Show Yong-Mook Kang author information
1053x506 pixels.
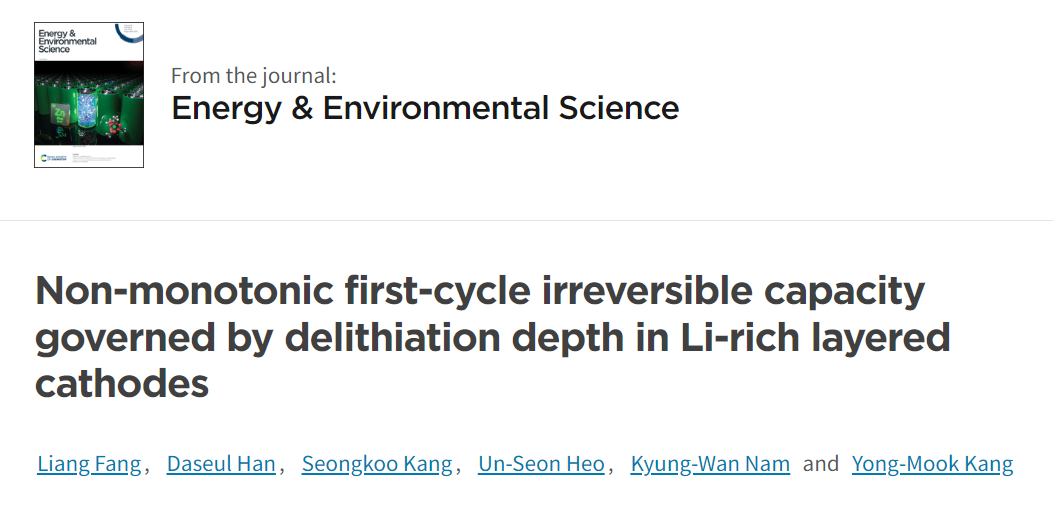click(x=932, y=464)
